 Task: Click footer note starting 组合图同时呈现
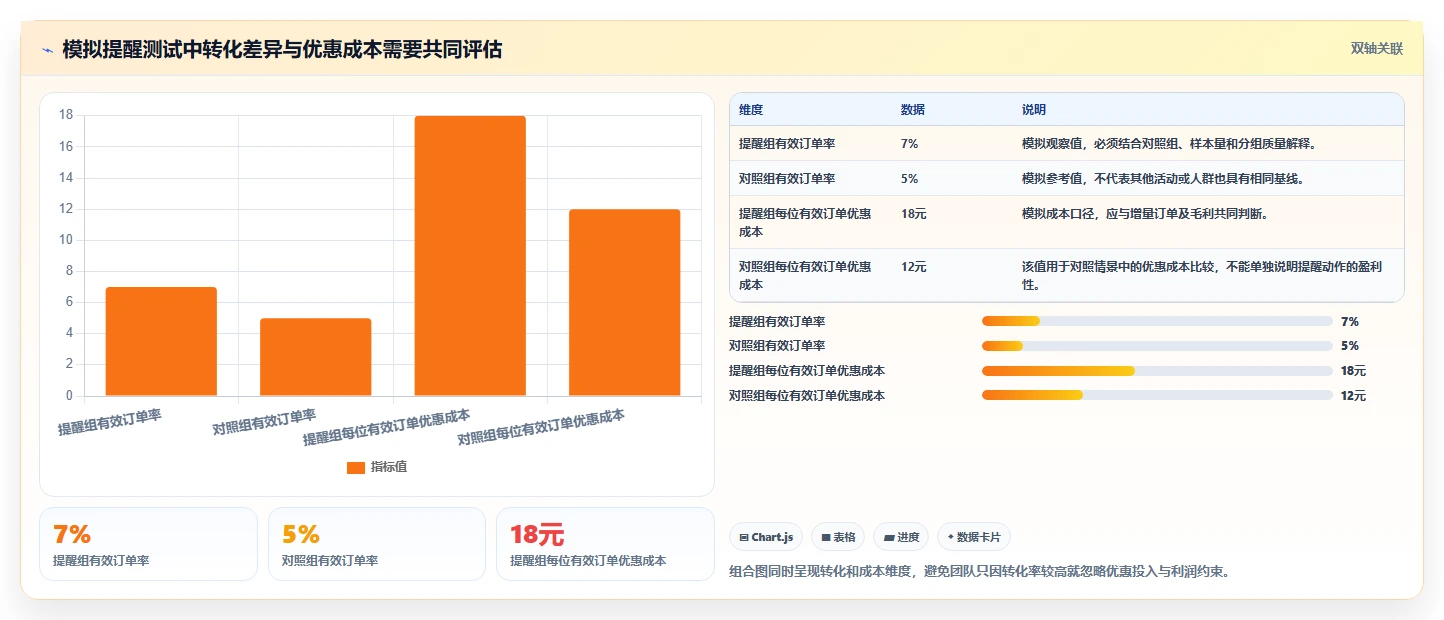pyautogui.click(x=980, y=572)
